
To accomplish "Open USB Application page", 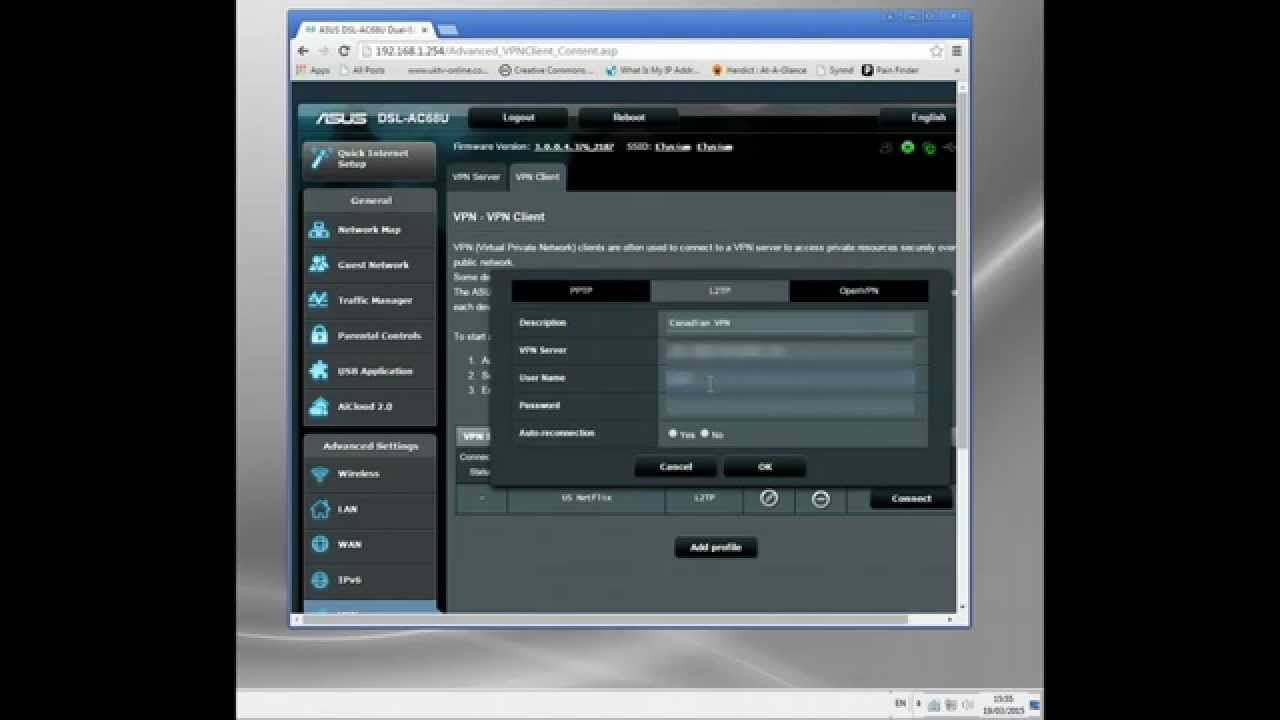I will pyautogui.click(x=369, y=371).
